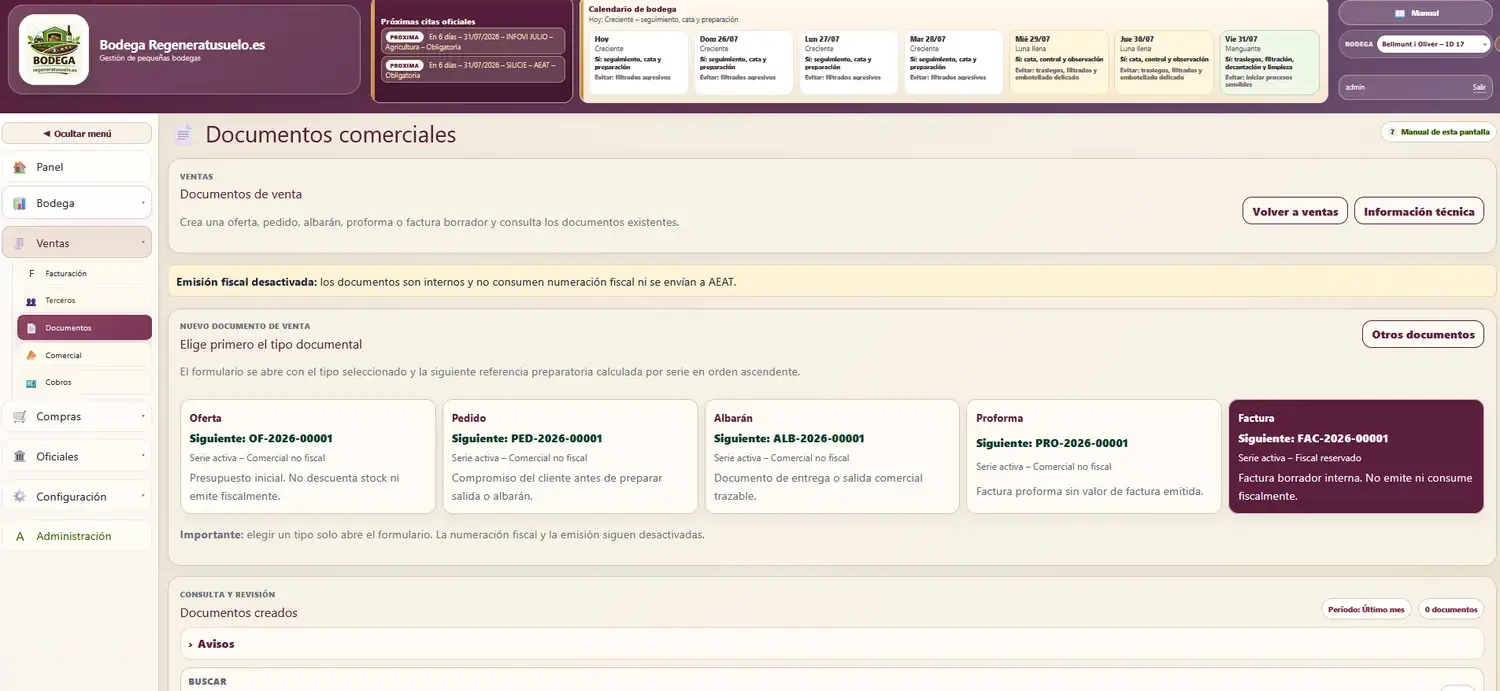Image resolution: width=1500 pixels, height=691 pixels.
Task: Open the Información técnica button
Action: (1419, 211)
